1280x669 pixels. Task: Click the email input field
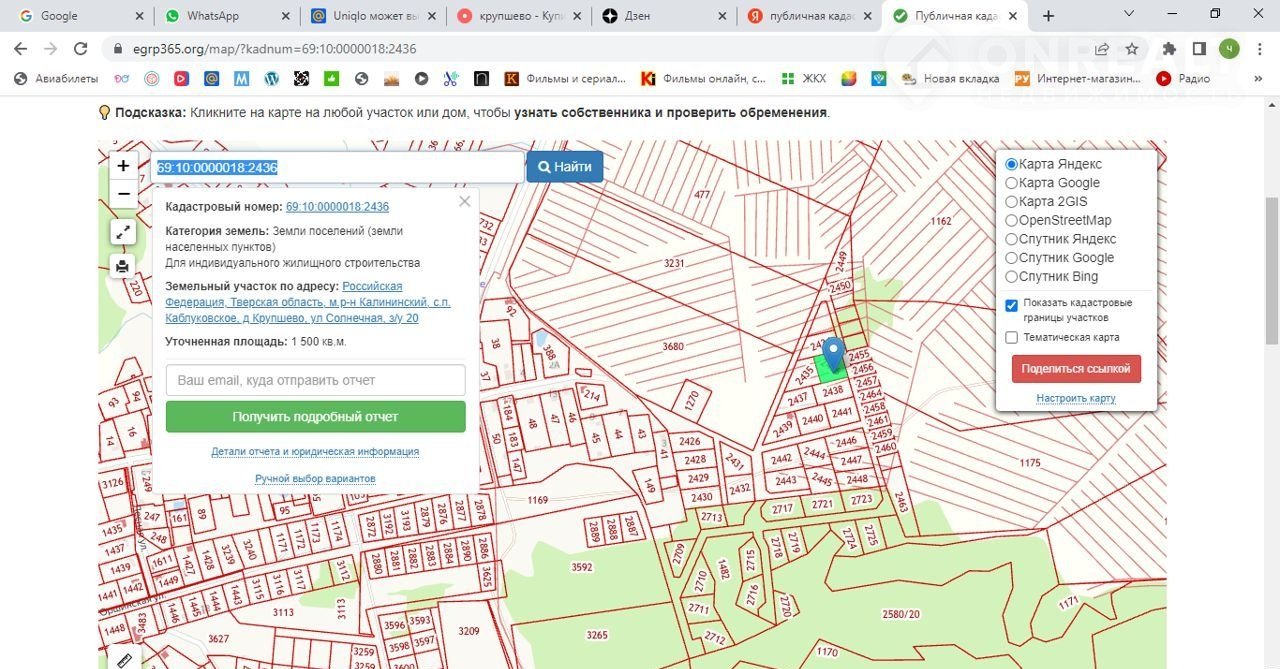point(315,380)
